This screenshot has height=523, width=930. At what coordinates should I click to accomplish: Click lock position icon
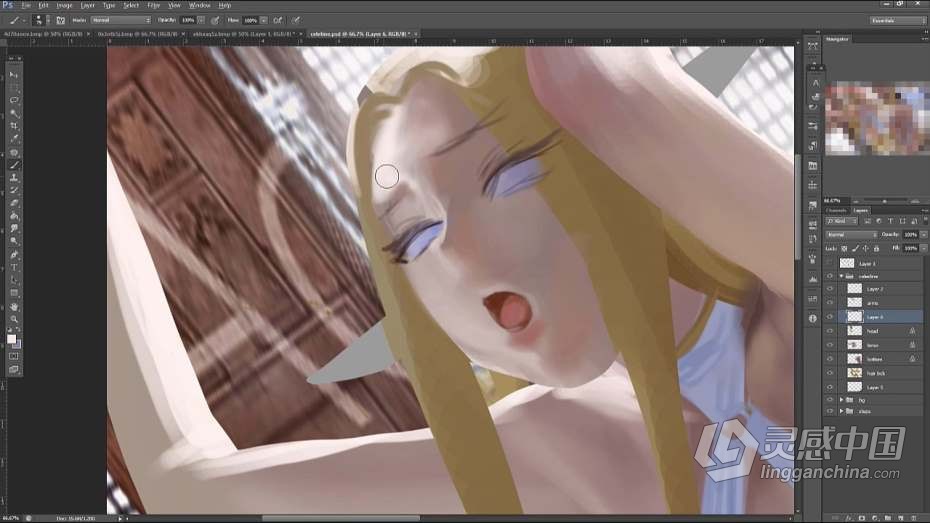(x=866, y=248)
